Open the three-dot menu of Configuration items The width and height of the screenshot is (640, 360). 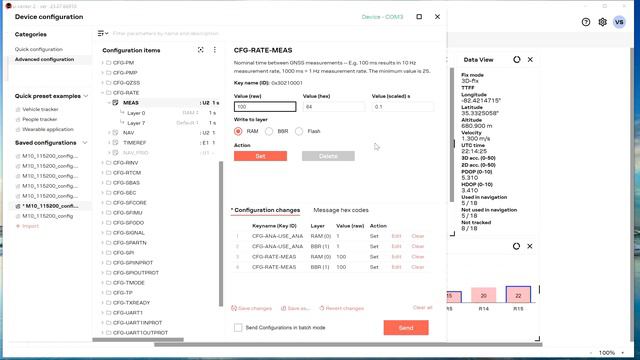click(x=215, y=50)
